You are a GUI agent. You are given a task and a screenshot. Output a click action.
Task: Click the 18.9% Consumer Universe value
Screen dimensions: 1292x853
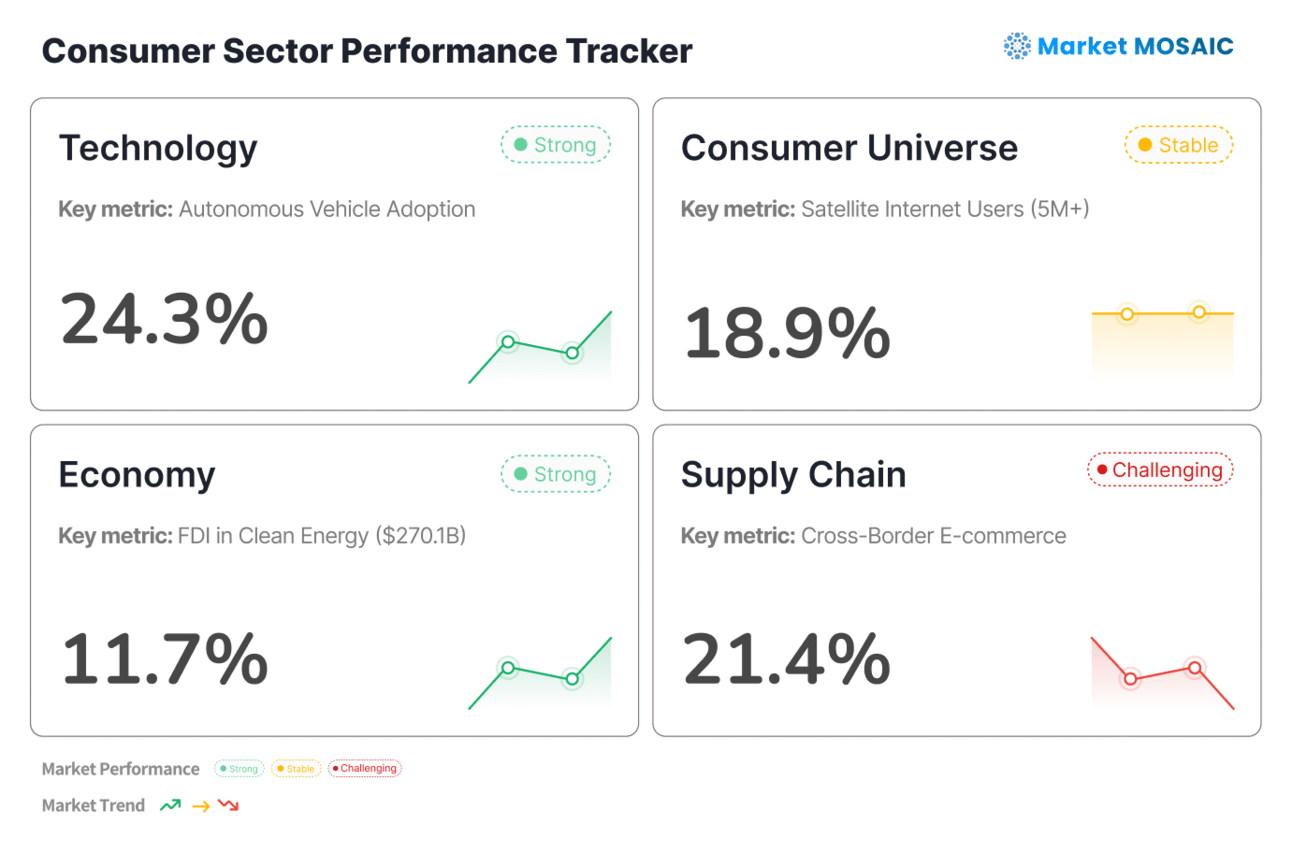point(786,333)
